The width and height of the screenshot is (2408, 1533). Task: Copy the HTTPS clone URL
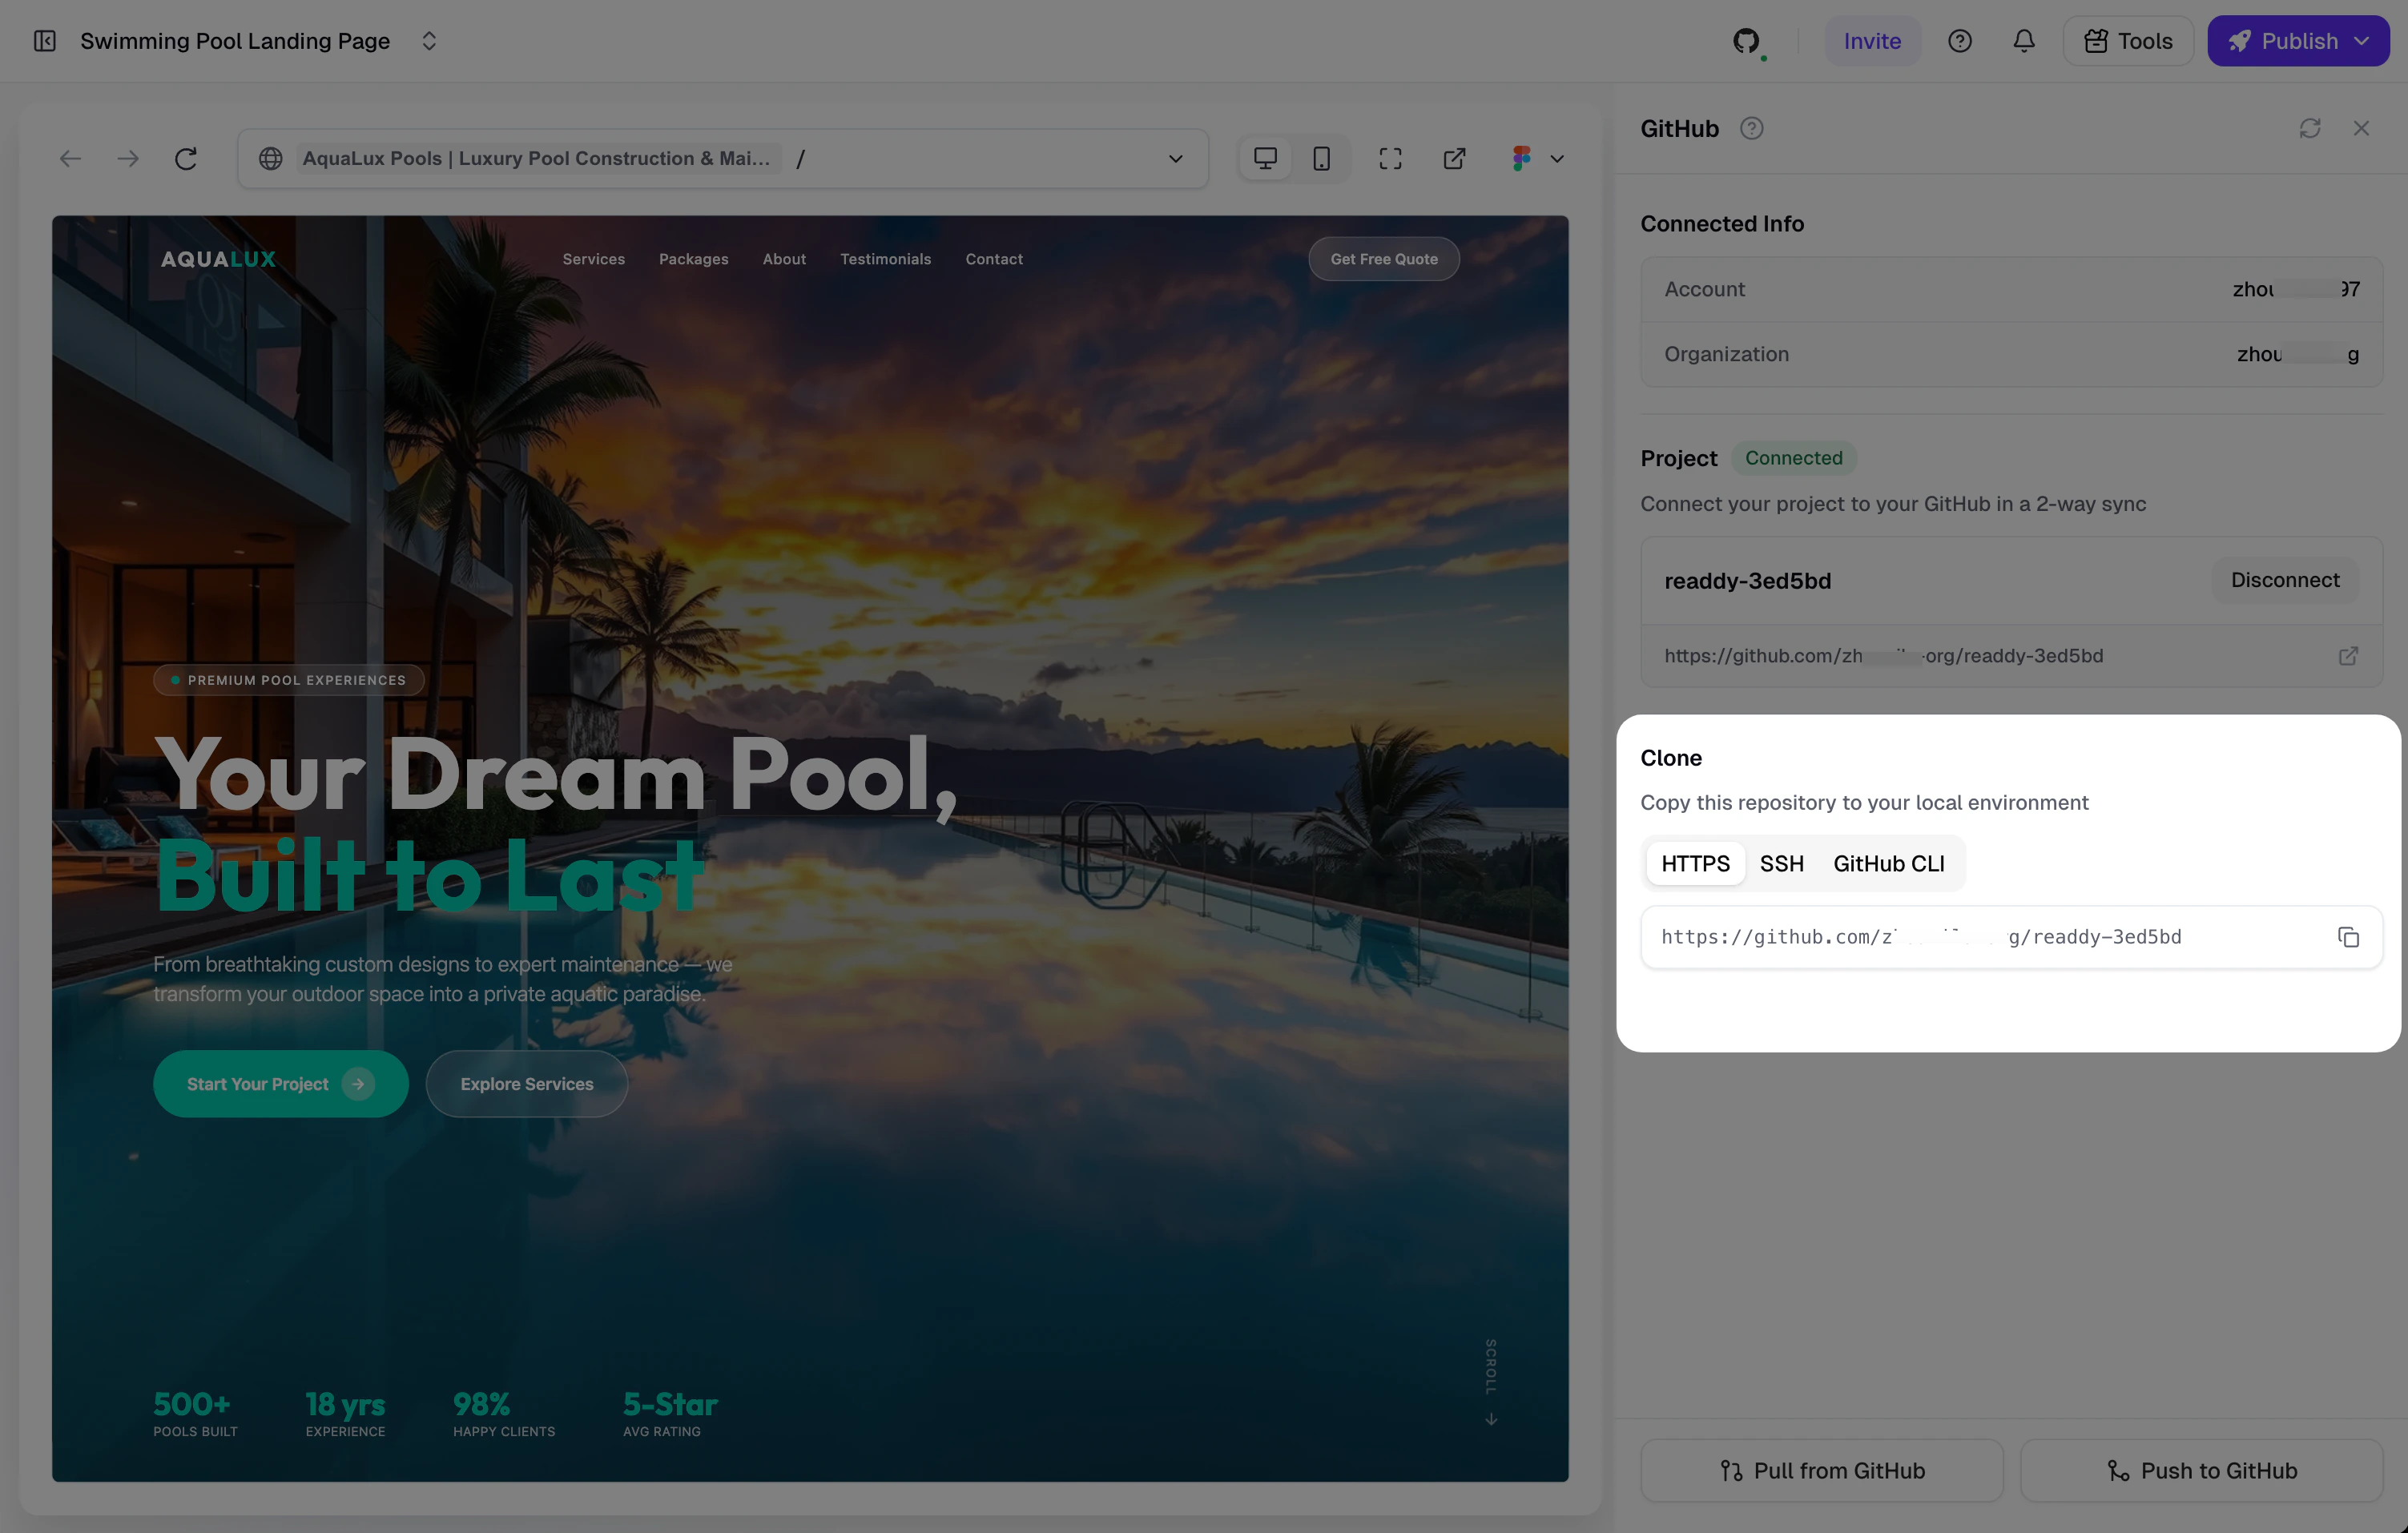(x=2347, y=937)
